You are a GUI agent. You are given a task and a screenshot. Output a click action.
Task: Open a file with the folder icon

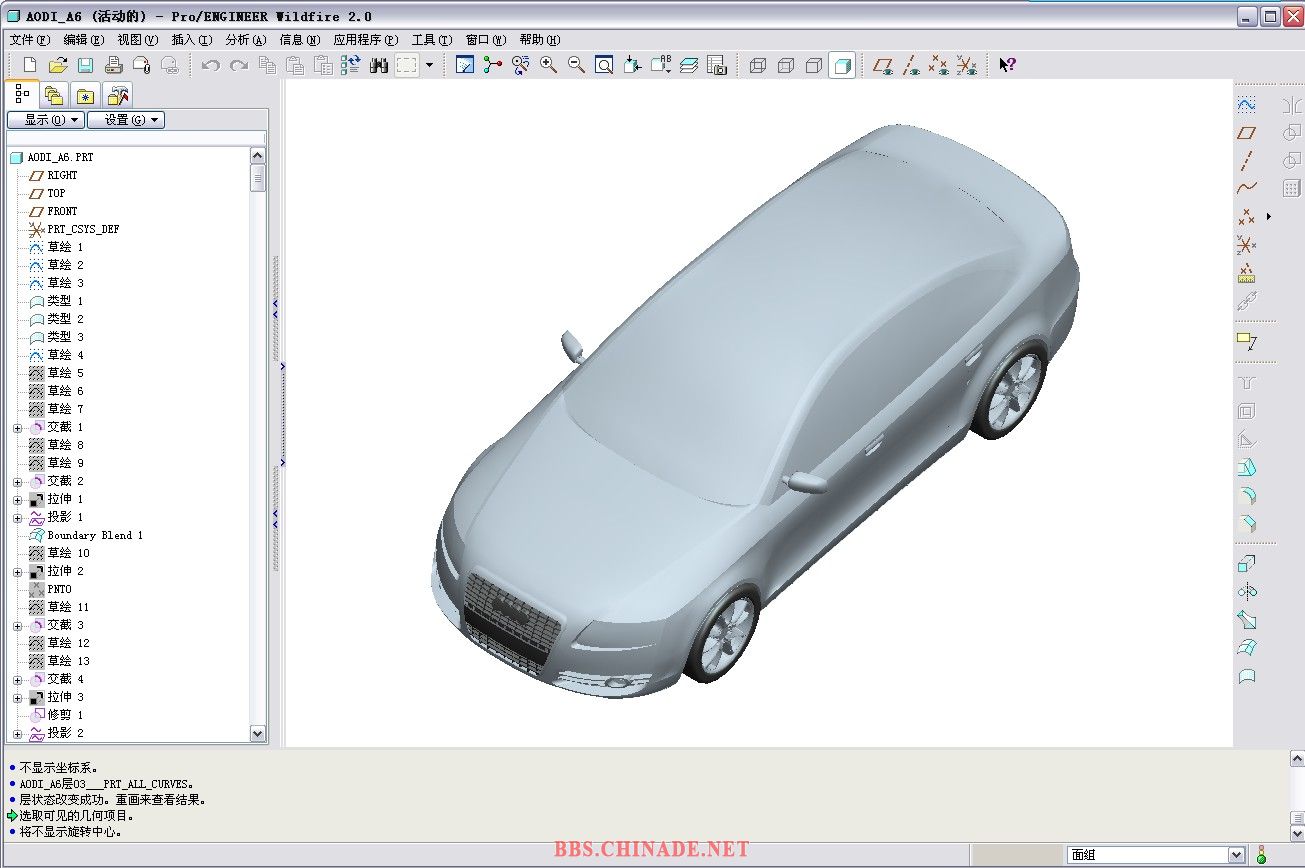tap(58, 65)
